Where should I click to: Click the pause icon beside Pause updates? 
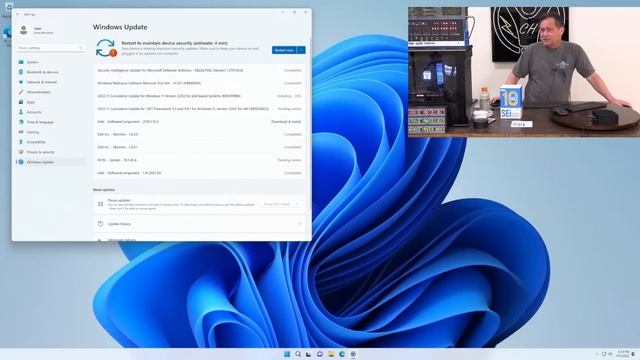[x=100, y=204]
